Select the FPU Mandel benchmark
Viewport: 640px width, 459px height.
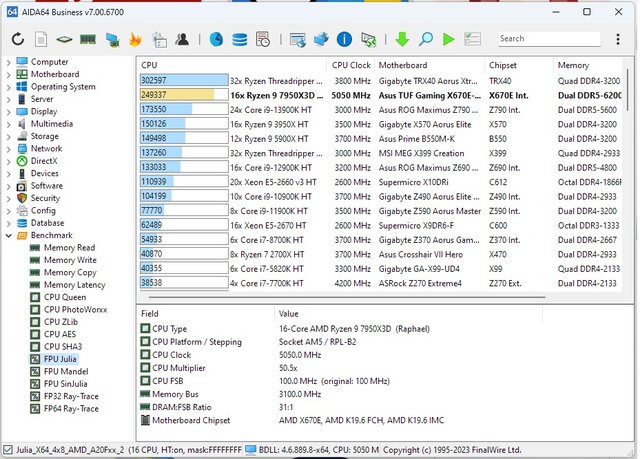click(x=68, y=372)
